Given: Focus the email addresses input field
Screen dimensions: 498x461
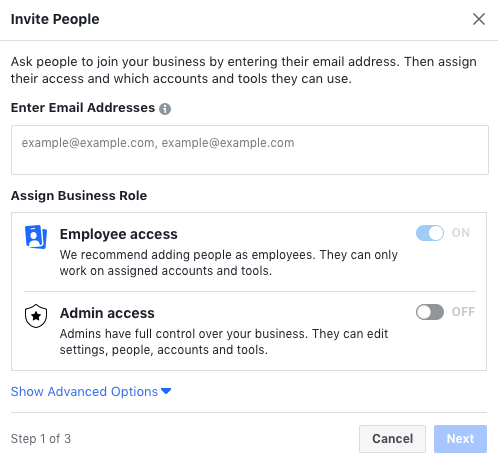Looking at the screenshot, I should (250, 150).
